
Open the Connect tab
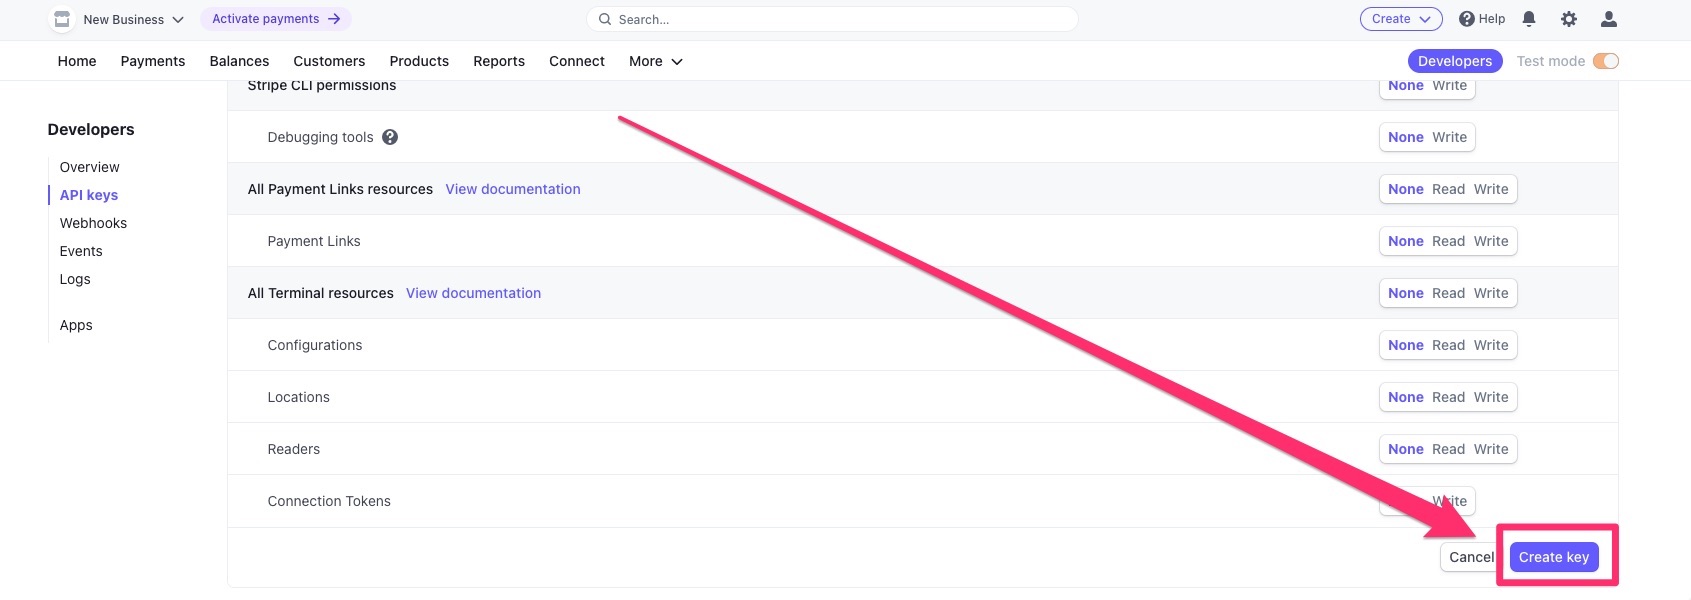pyautogui.click(x=577, y=61)
